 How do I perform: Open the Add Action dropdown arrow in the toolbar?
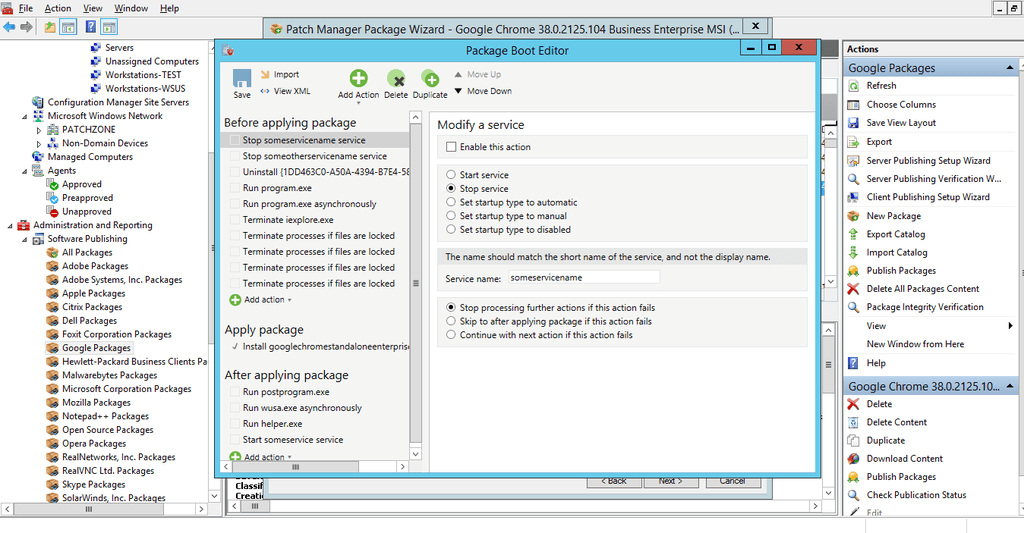(359, 103)
